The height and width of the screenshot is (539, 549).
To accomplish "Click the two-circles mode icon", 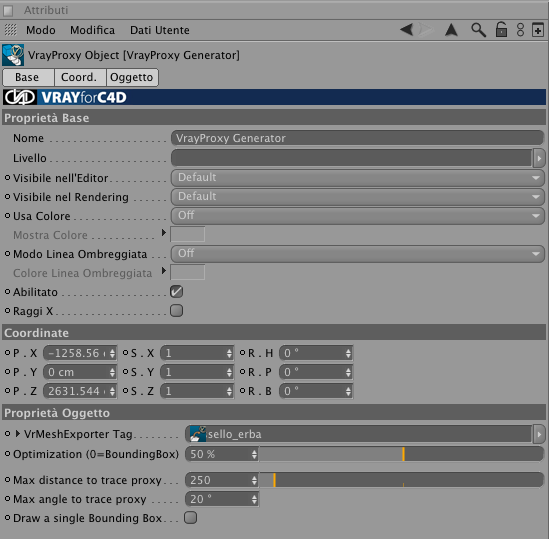I will [x=521, y=30].
